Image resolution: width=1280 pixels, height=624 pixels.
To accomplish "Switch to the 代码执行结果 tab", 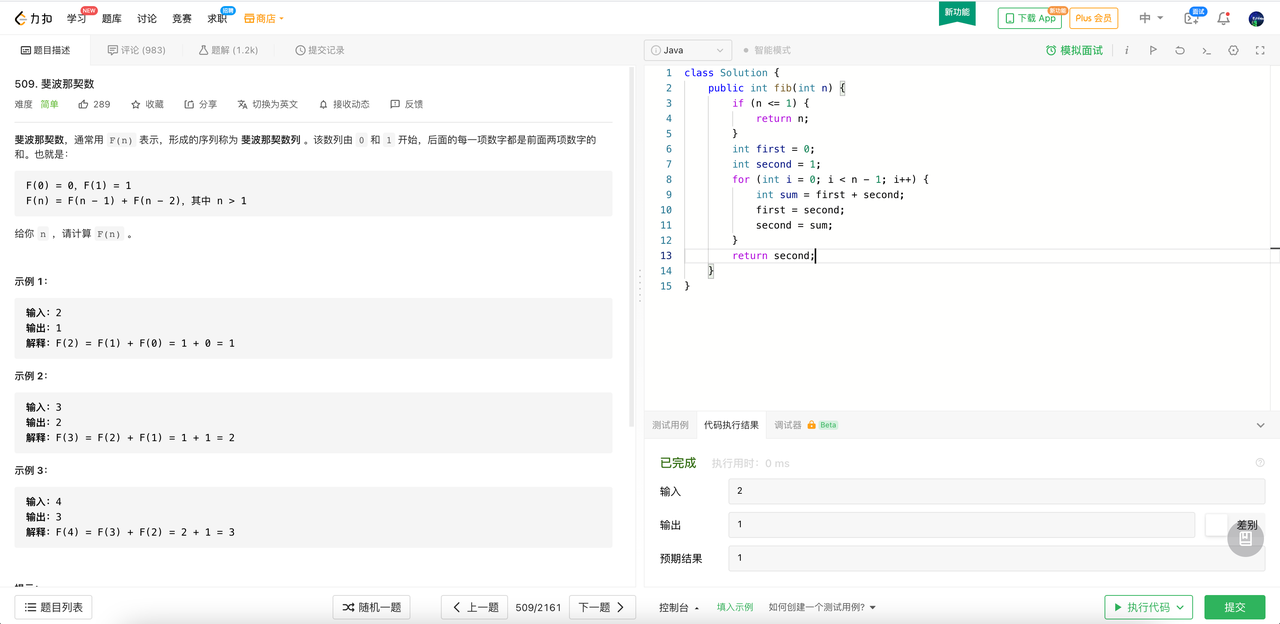I will 731,425.
